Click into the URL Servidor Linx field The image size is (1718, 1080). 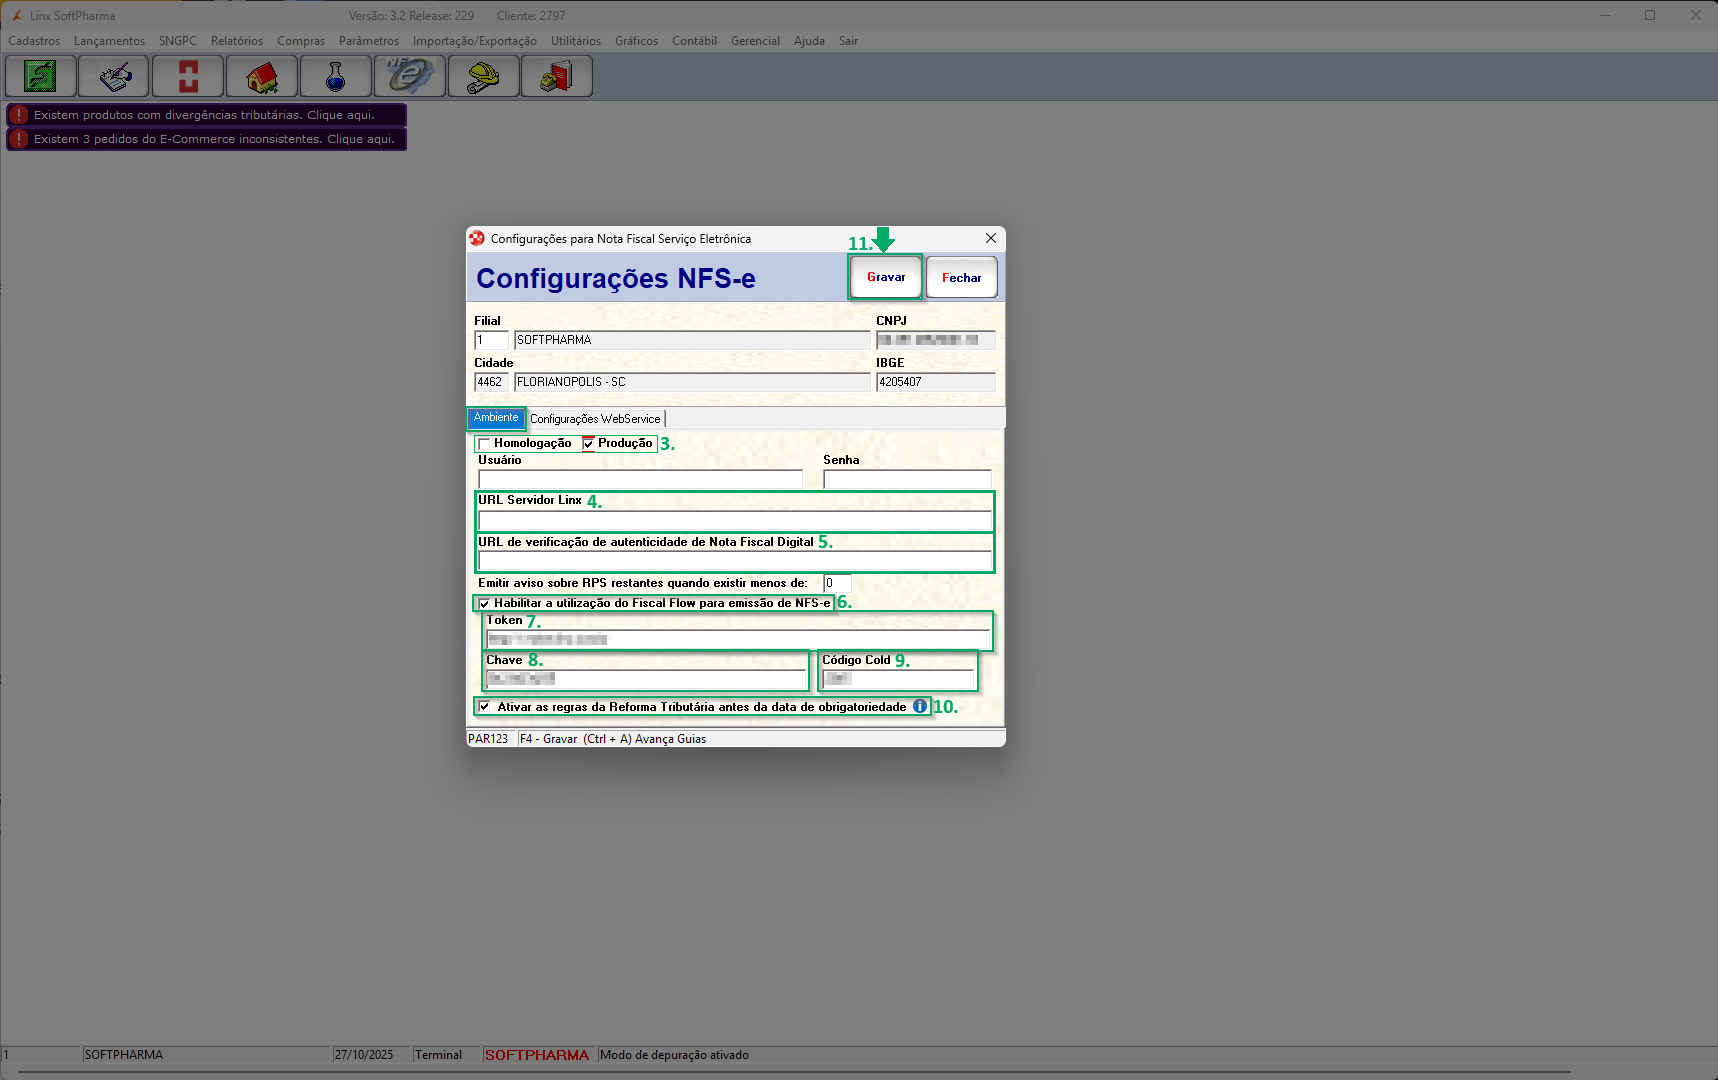(x=735, y=520)
